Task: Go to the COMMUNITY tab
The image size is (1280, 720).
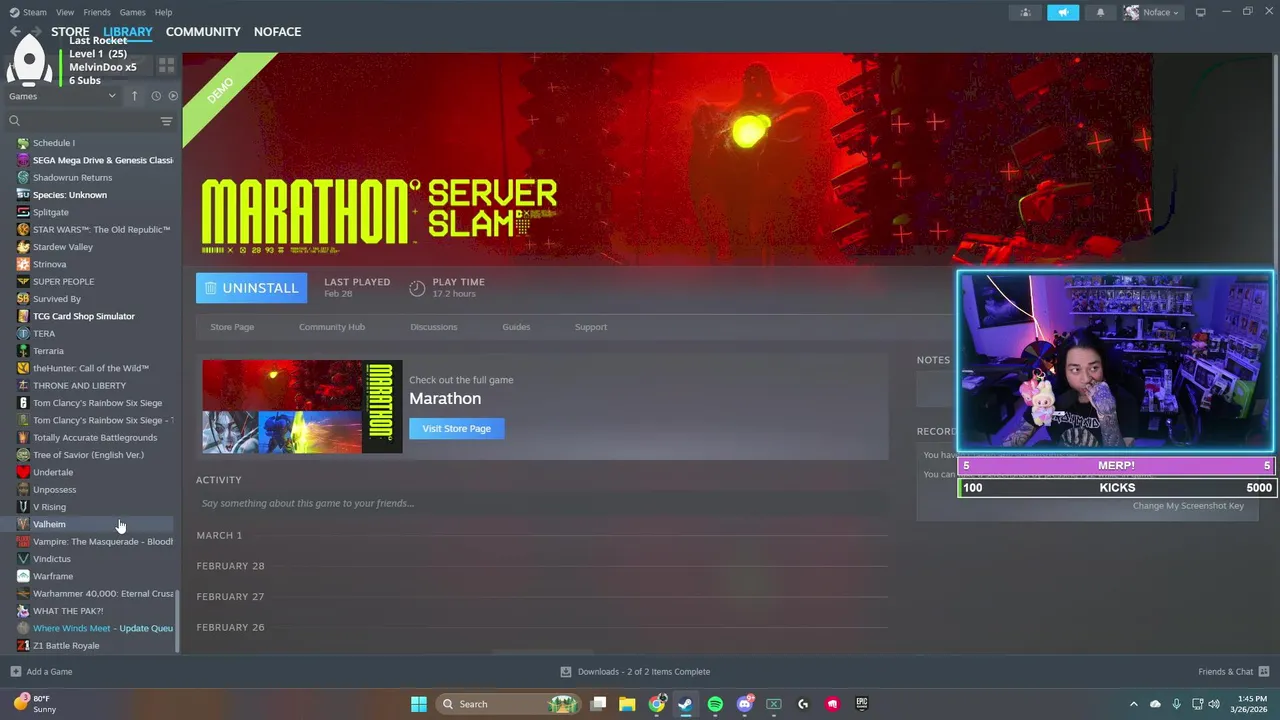Action: point(203,32)
